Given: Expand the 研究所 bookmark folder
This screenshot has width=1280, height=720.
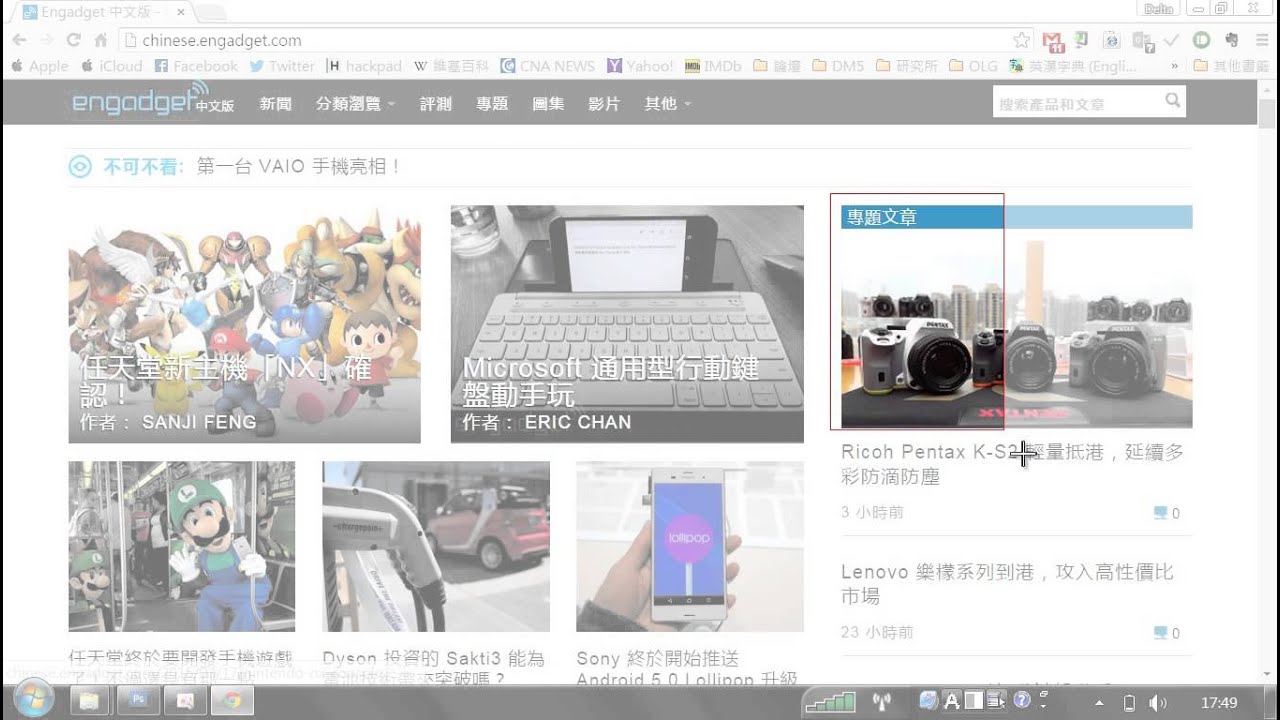Looking at the screenshot, I should pos(907,66).
